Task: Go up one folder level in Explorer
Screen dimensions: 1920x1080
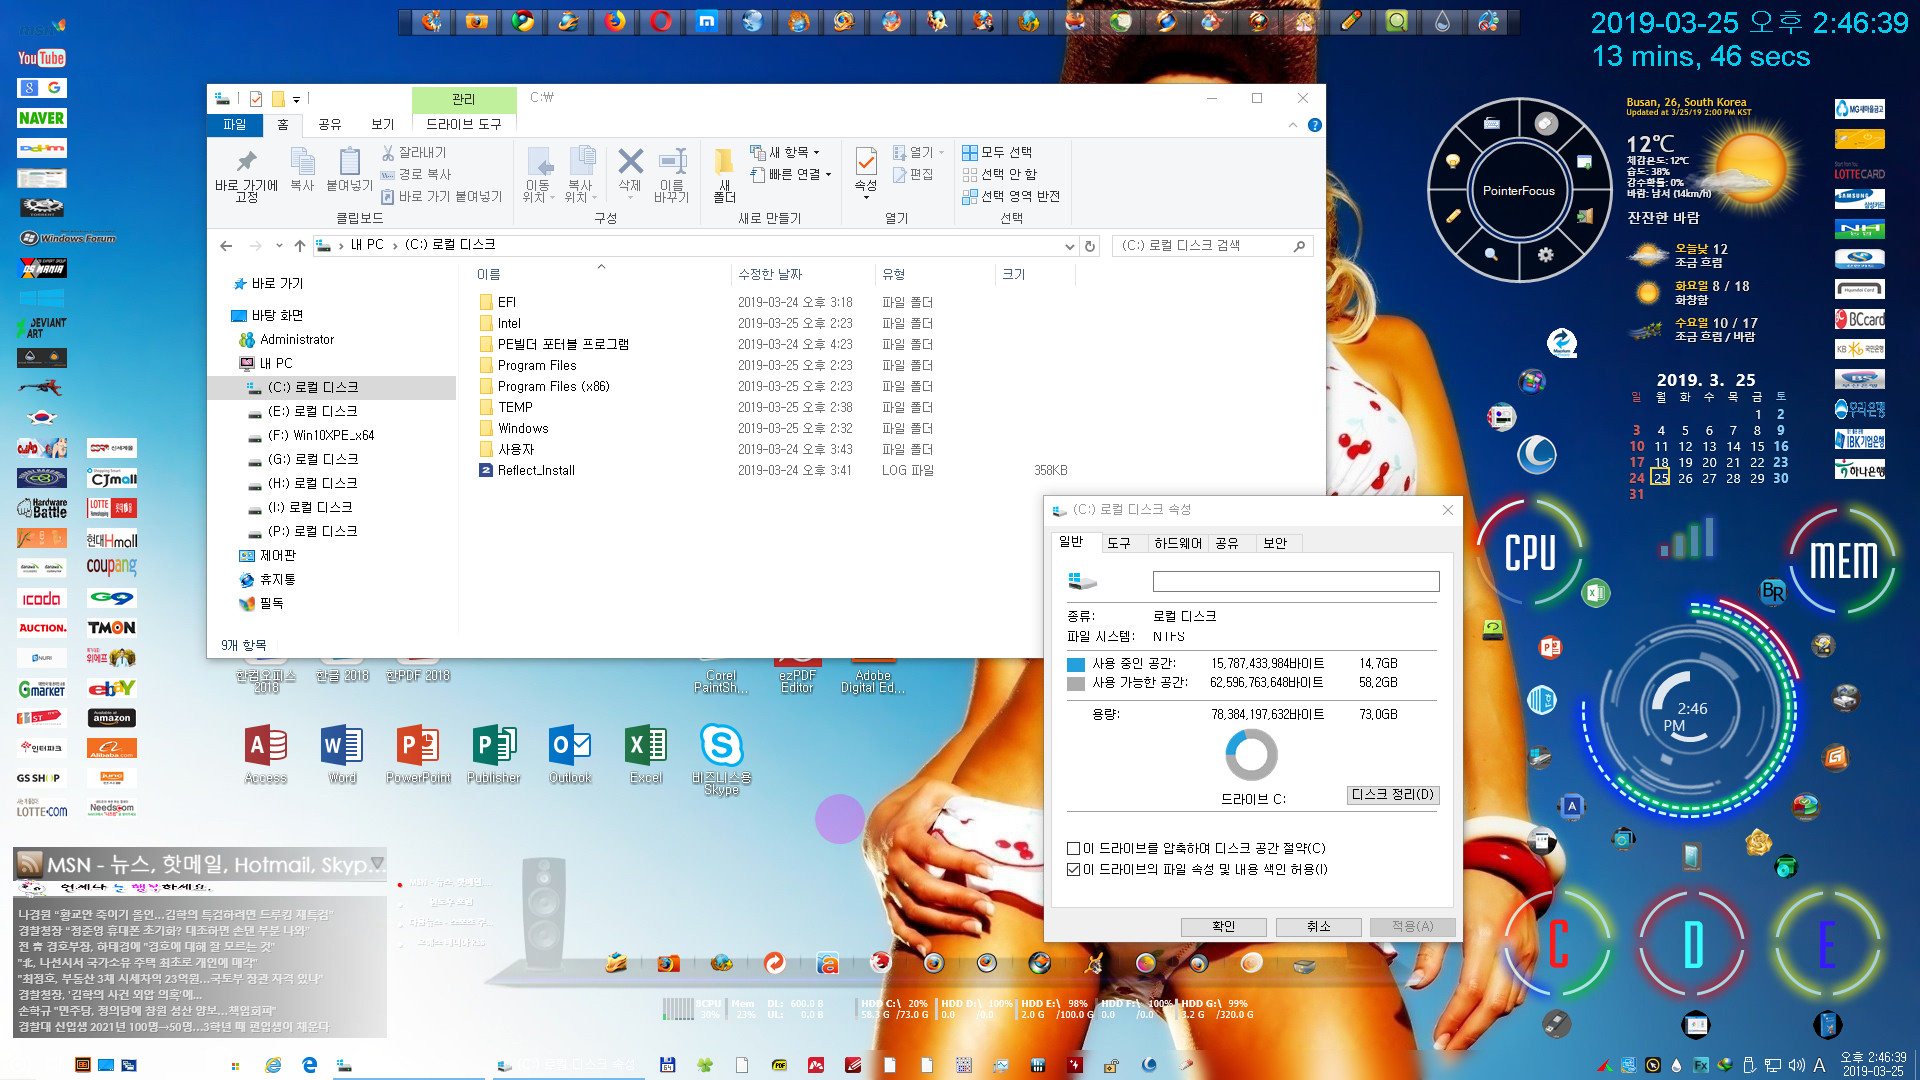Action: tap(300, 246)
